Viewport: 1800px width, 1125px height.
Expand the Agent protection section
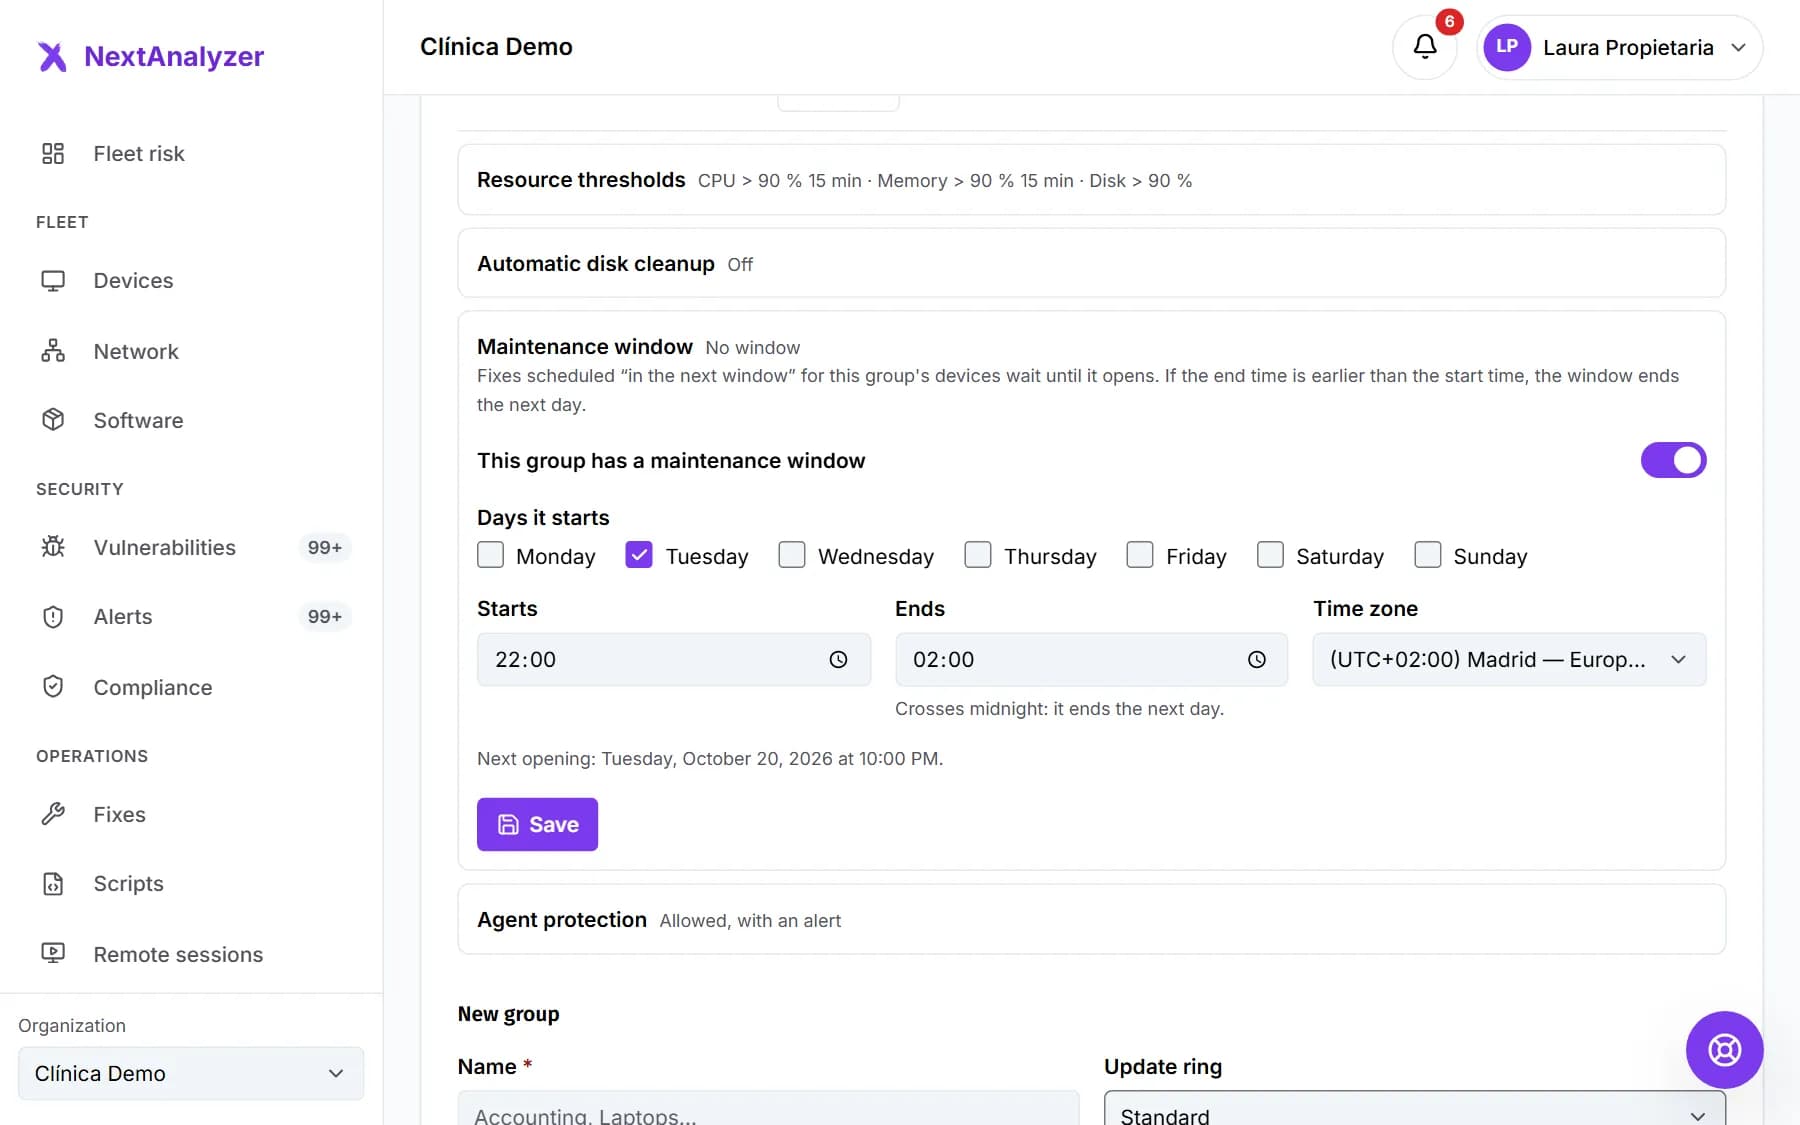1091,920
